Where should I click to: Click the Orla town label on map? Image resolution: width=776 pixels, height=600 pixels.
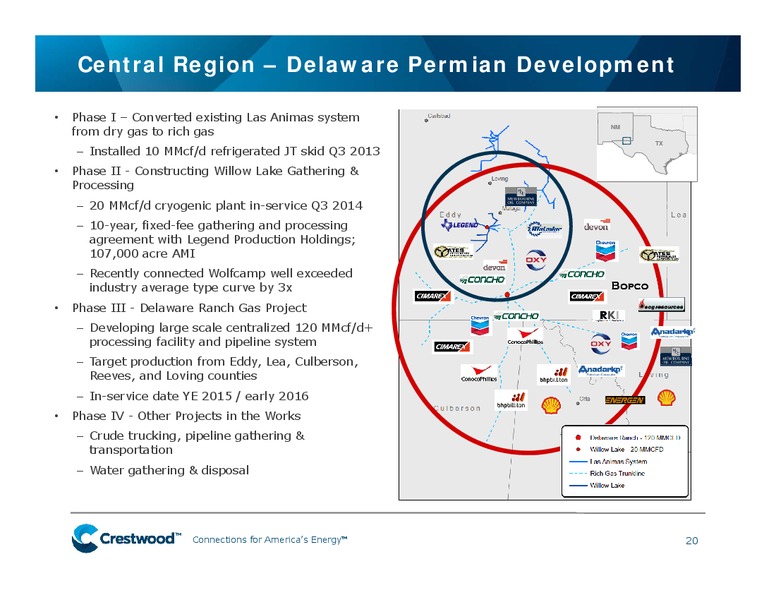coord(584,399)
